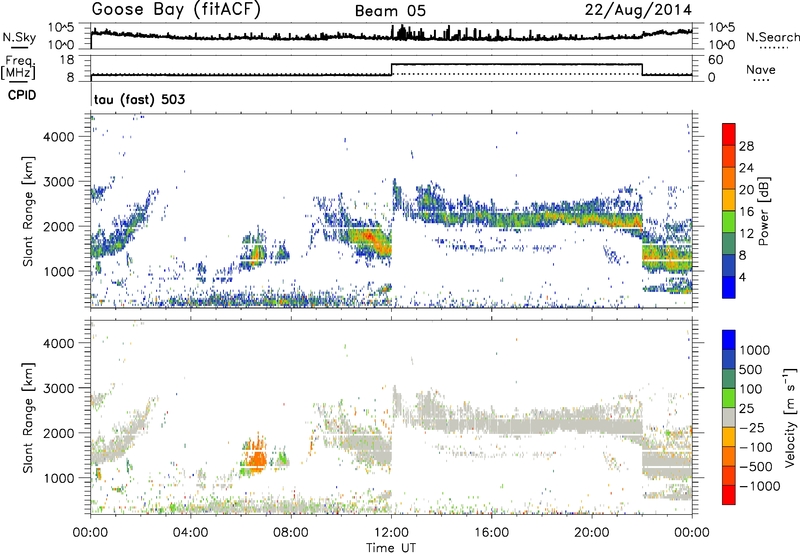This screenshot has height=554, width=800.
Task: Click the 'N.Sky' legend label
Action: click(19, 37)
